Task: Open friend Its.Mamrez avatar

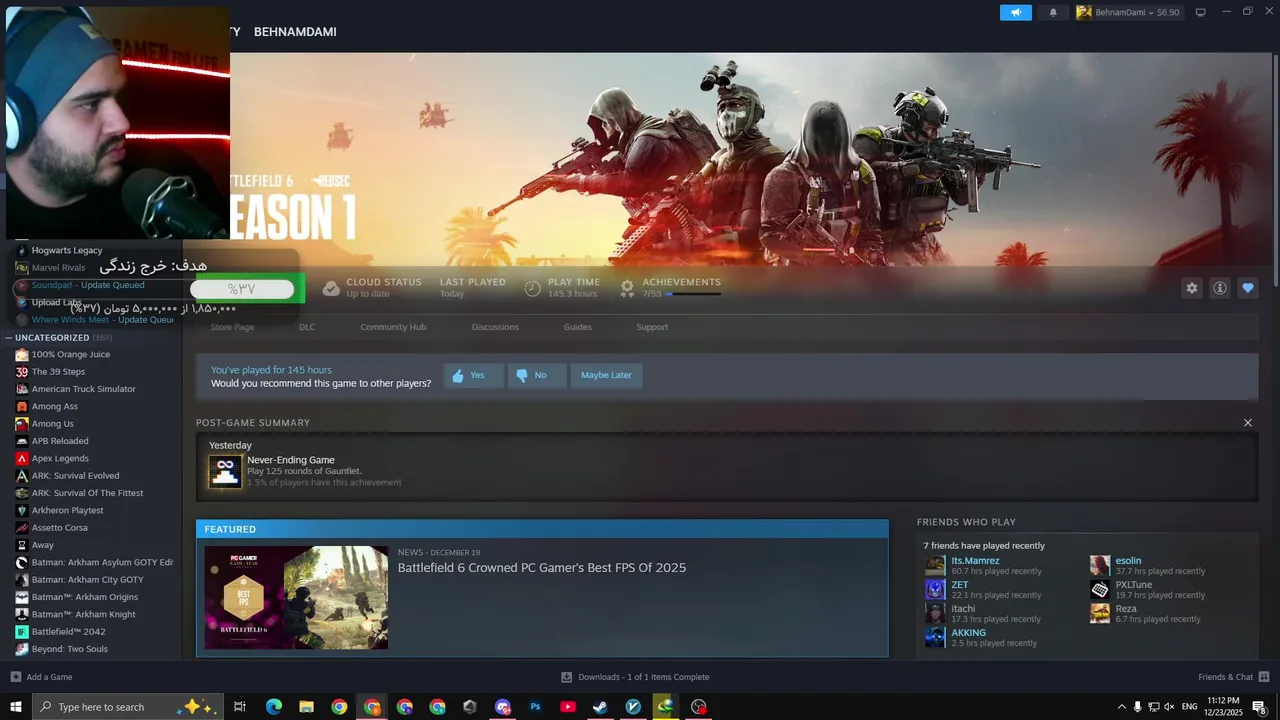Action: coord(935,565)
